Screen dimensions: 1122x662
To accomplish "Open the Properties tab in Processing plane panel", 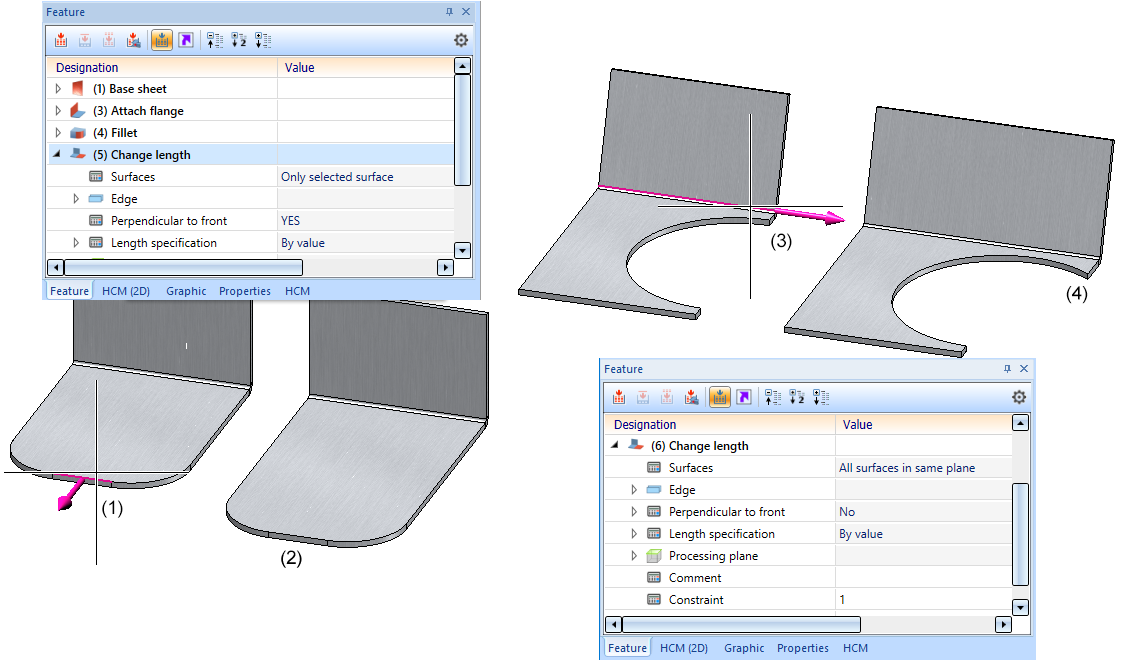I will coord(803,648).
